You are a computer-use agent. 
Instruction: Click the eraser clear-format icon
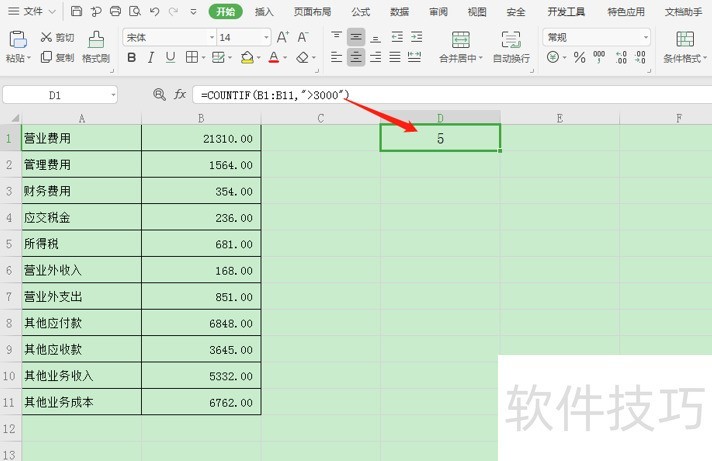click(x=302, y=57)
